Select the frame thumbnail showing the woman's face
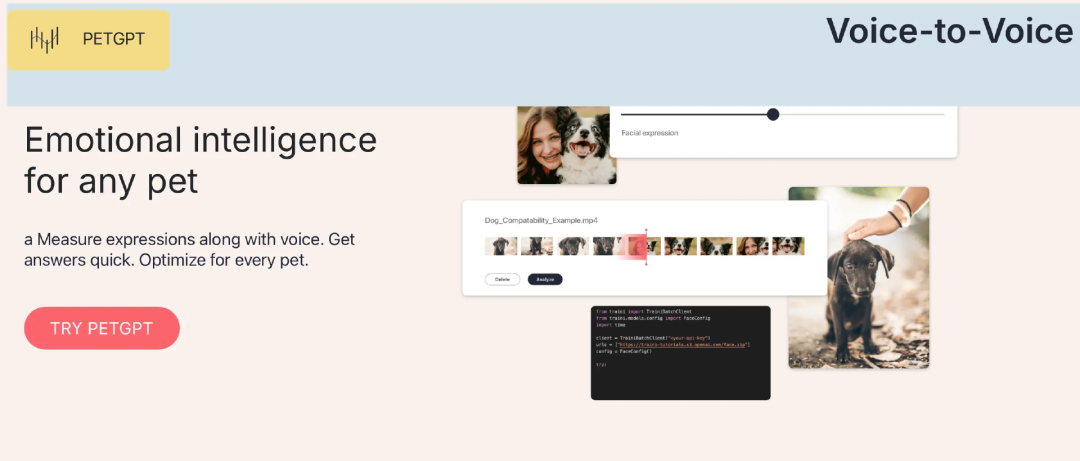The image size is (1080, 461). 752,246
